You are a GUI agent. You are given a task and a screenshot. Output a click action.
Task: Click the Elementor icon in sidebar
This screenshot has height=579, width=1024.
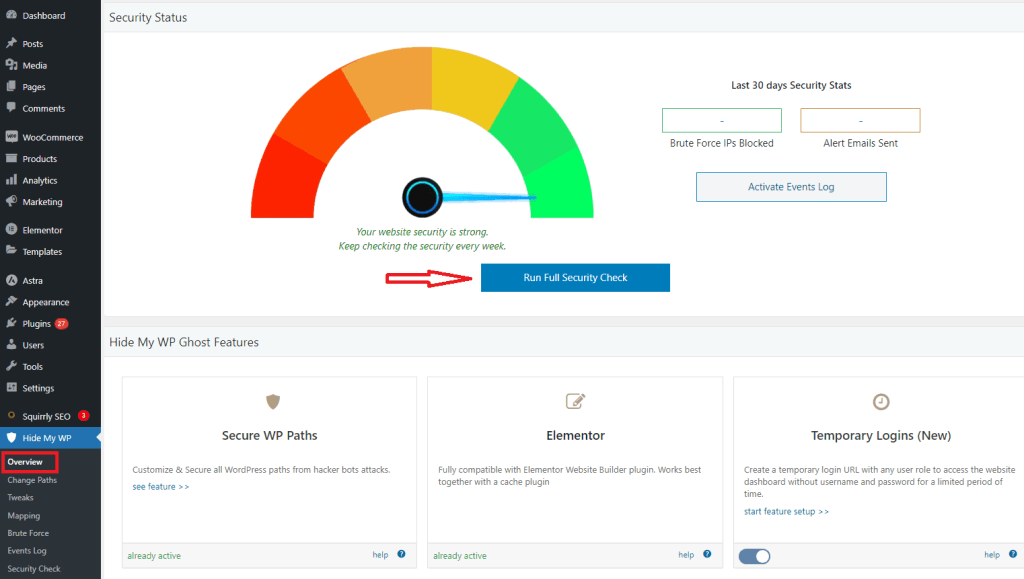pos(11,229)
